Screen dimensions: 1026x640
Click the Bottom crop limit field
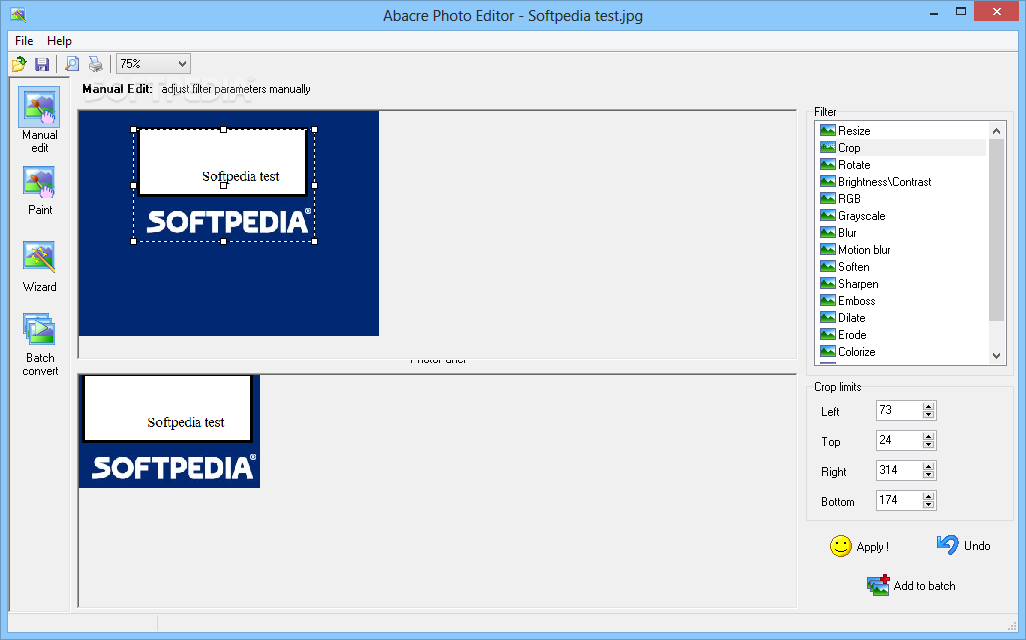(899, 501)
